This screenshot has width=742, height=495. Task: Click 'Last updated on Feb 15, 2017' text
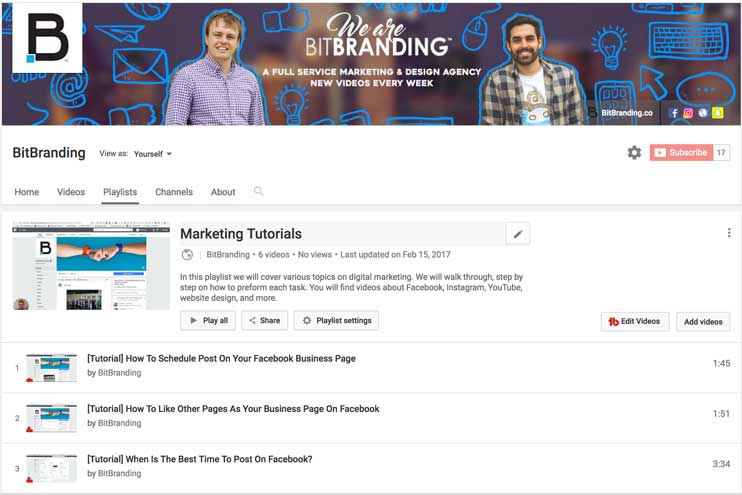(395, 255)
